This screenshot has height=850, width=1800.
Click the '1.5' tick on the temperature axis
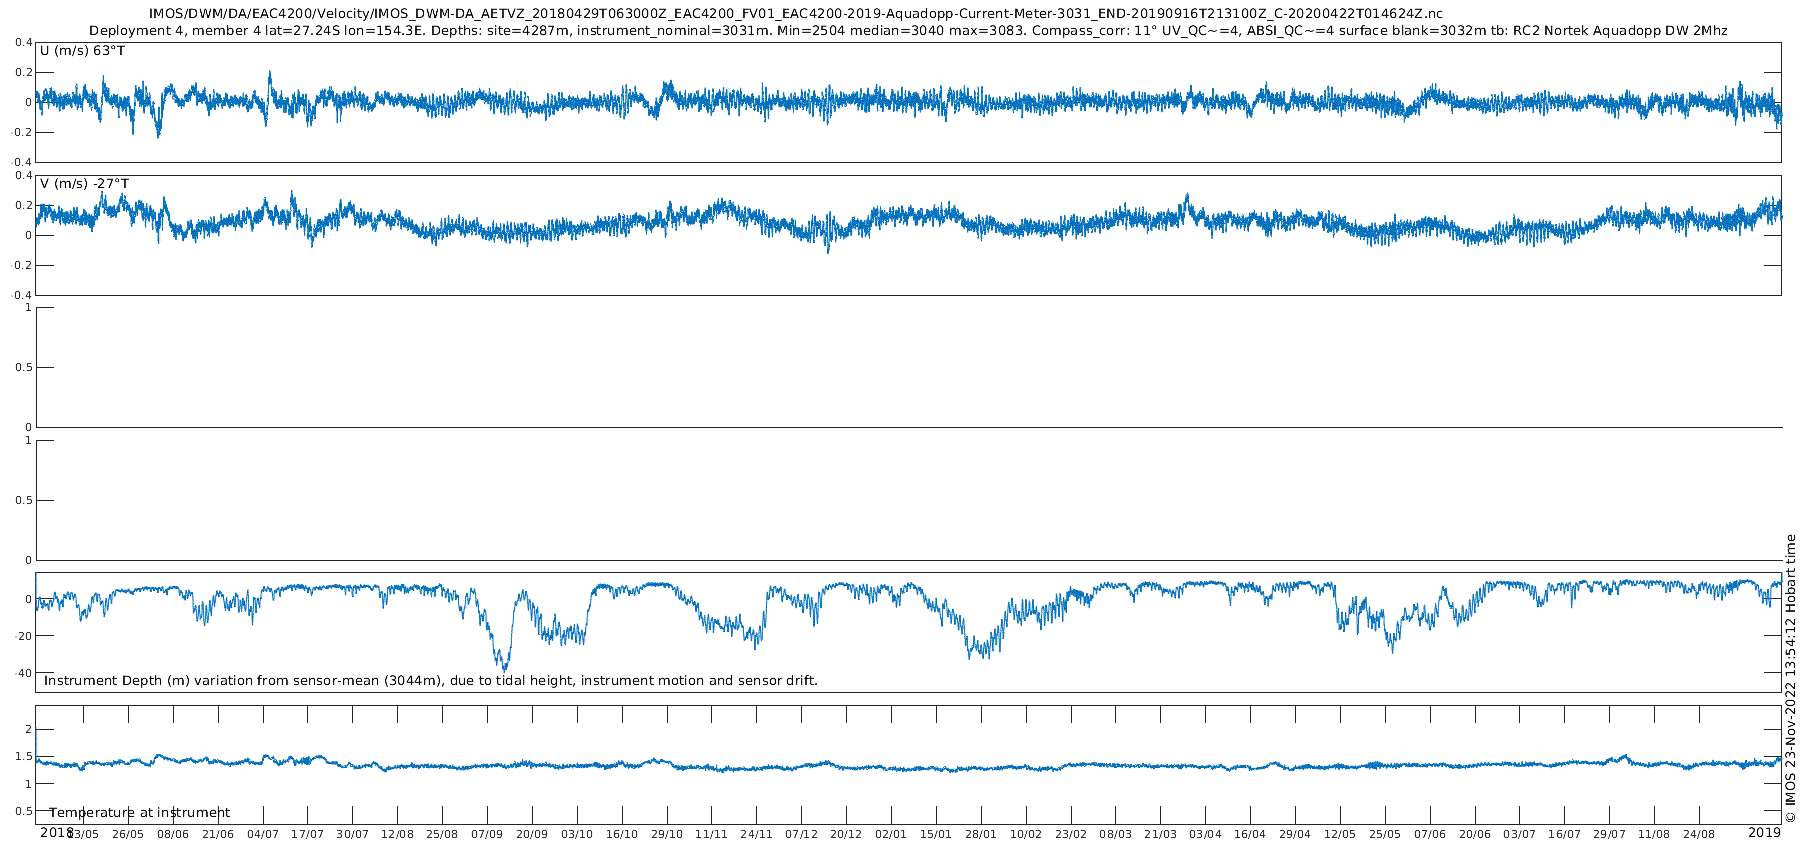pos(24,757)
